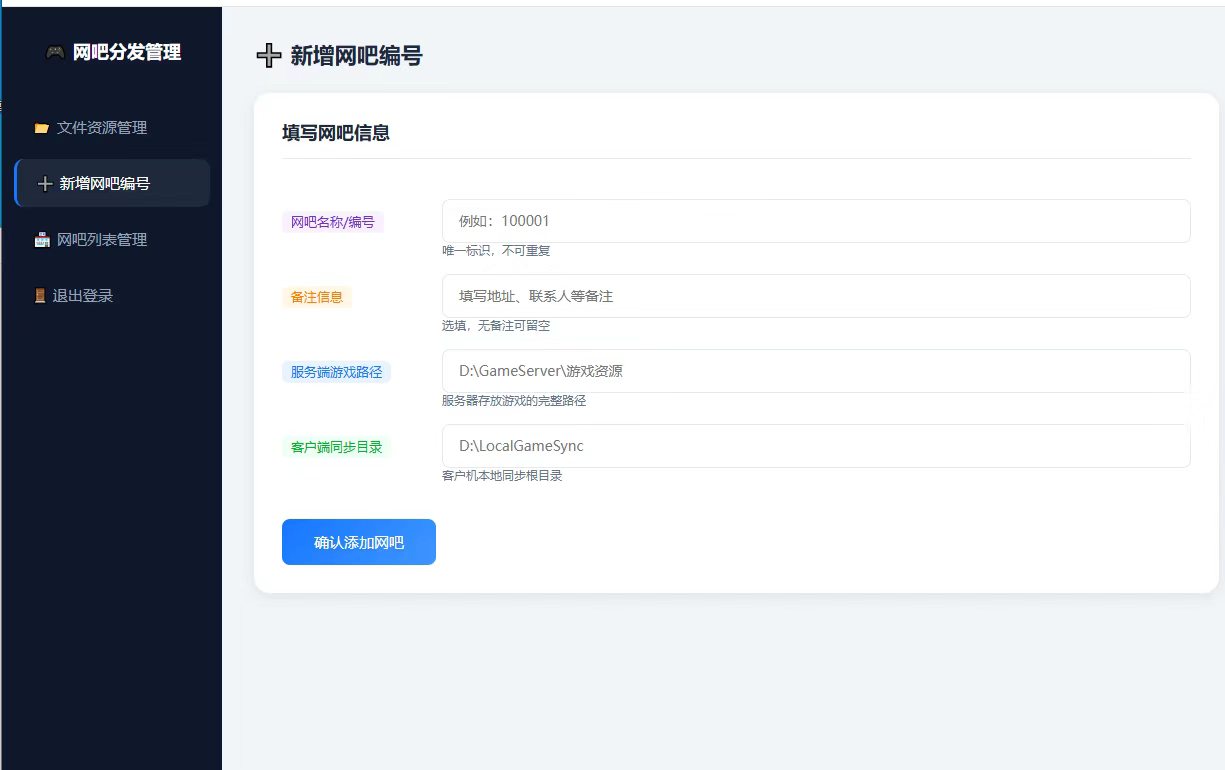Click the hint text 选填，无备注可留空

496,326
